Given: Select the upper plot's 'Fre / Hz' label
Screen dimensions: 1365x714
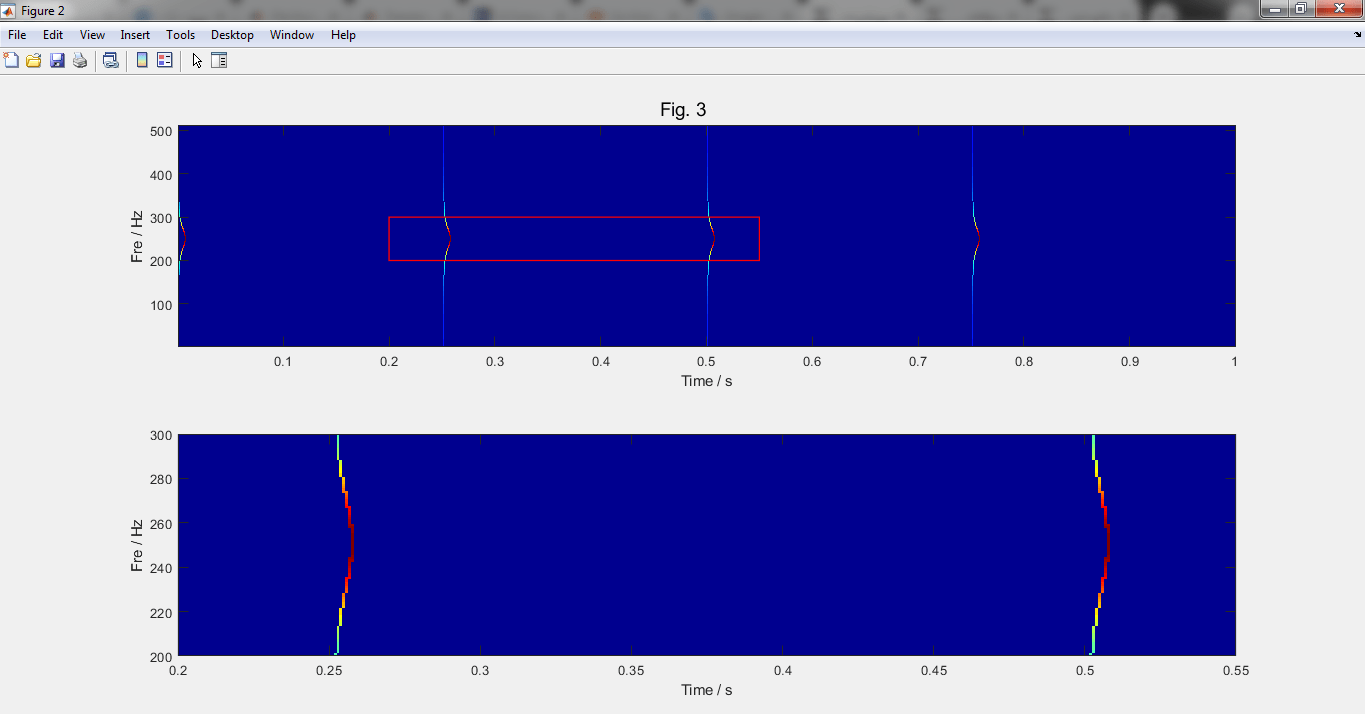Looking at the screenshot, I should point(137,237).
